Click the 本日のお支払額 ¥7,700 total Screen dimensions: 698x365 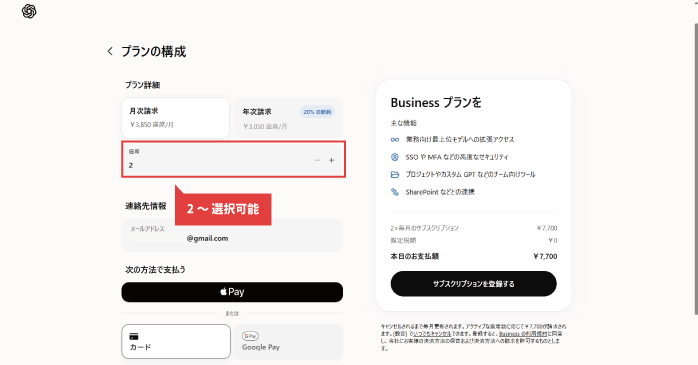(474, 256)
